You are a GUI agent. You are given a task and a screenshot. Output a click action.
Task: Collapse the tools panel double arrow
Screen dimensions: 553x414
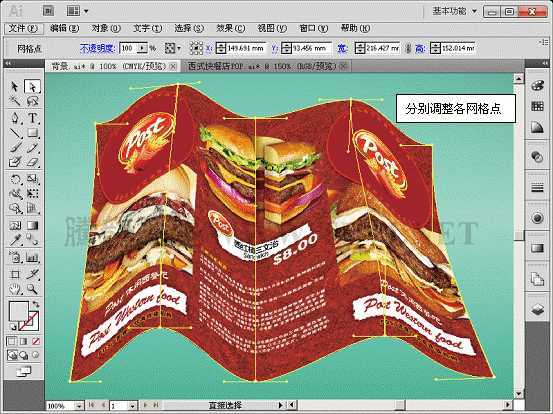pyautogui.click(x=8, y=63)
